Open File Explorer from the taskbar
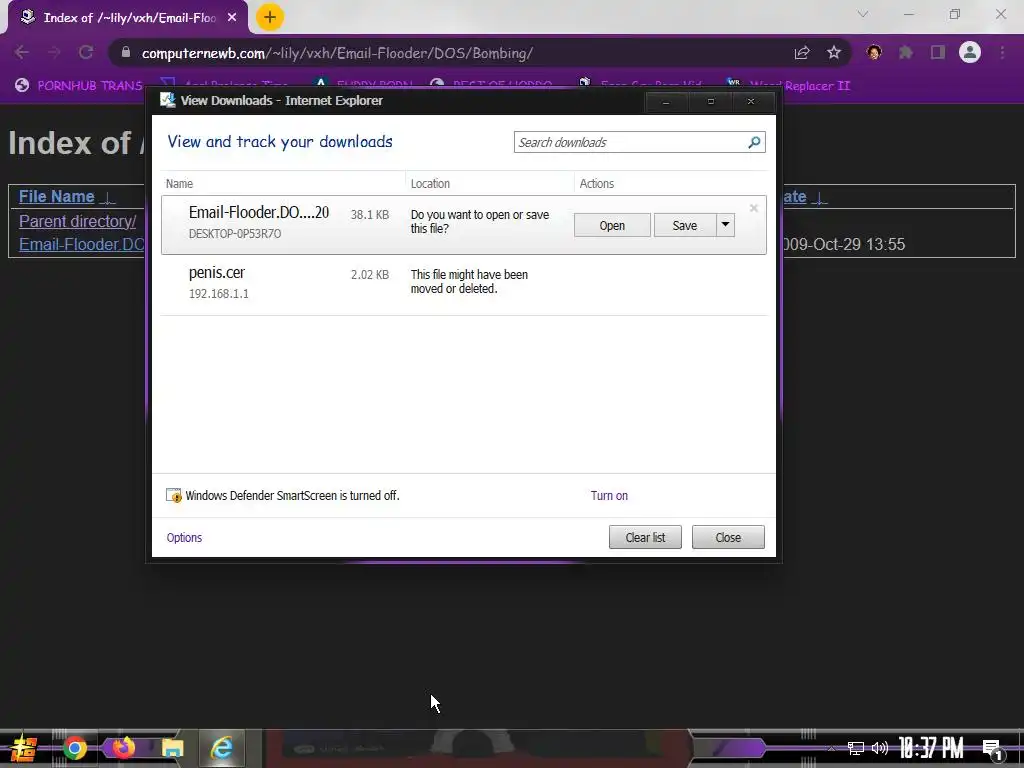The height and width of the screenshot is (768, 1024). click(x=172, y=748)
